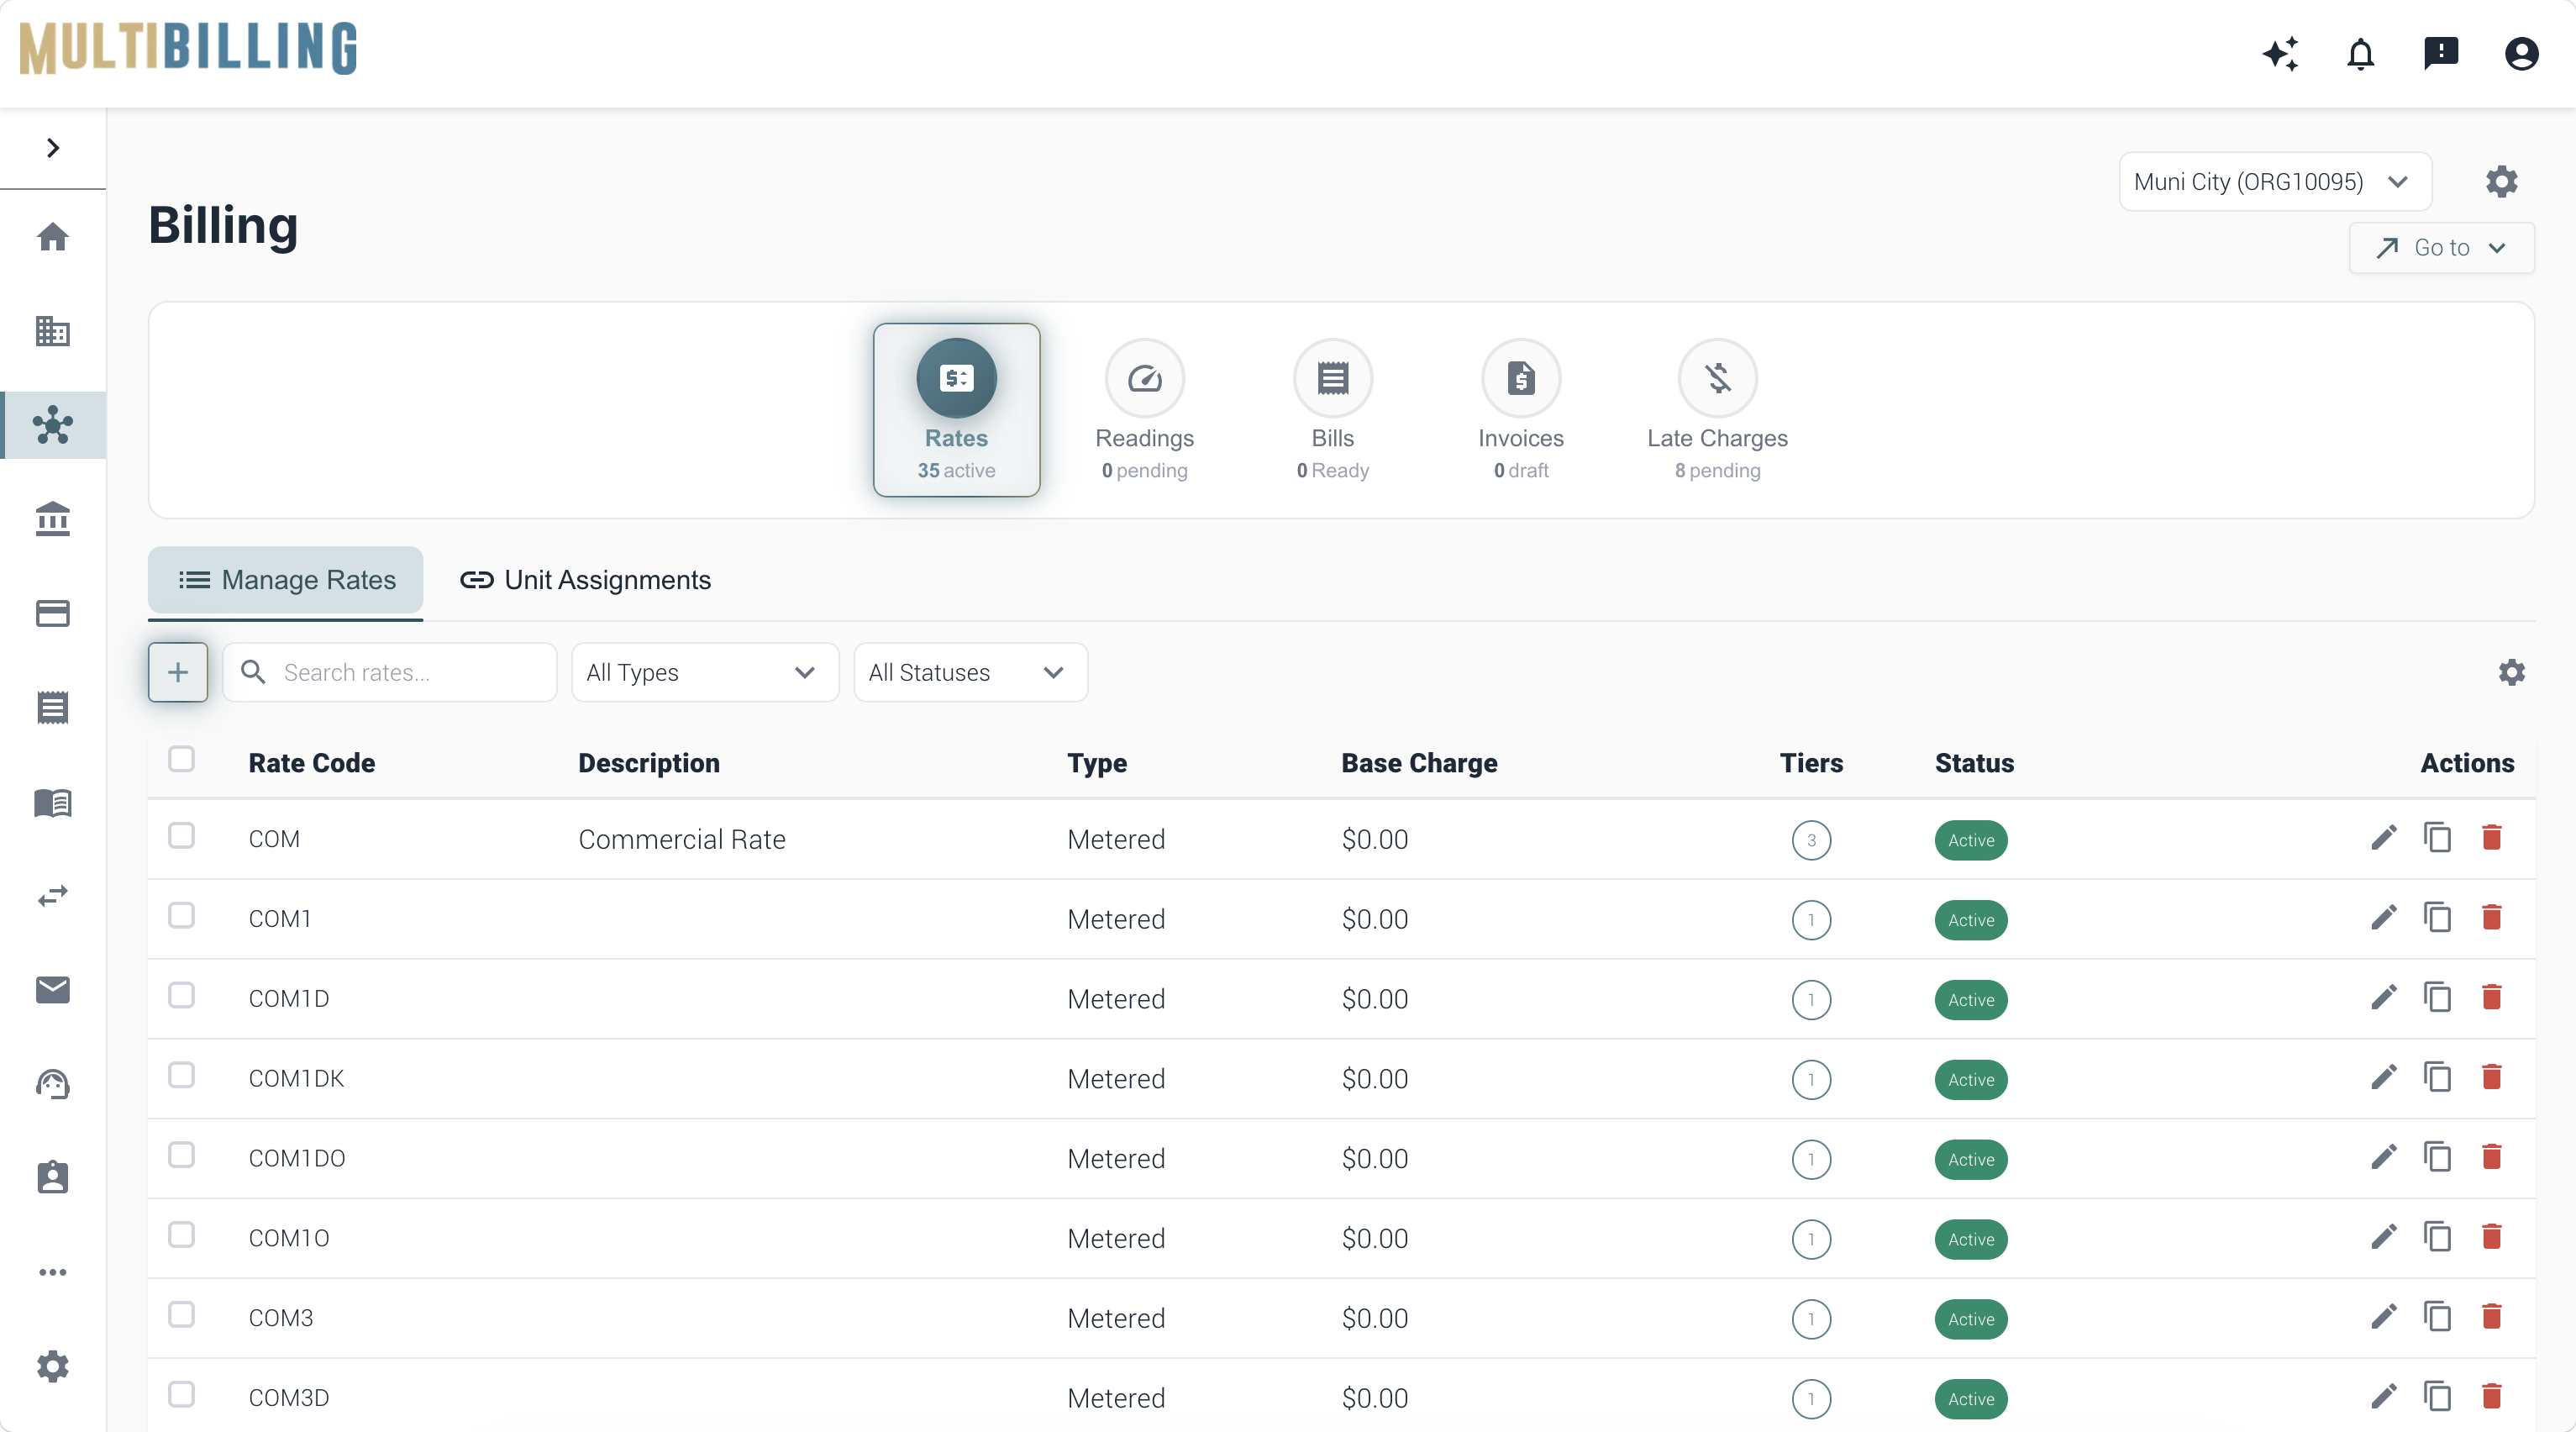Select the Rates billing step
This screenshot has width=2576, height=1432.
click(x=956, y=410)
